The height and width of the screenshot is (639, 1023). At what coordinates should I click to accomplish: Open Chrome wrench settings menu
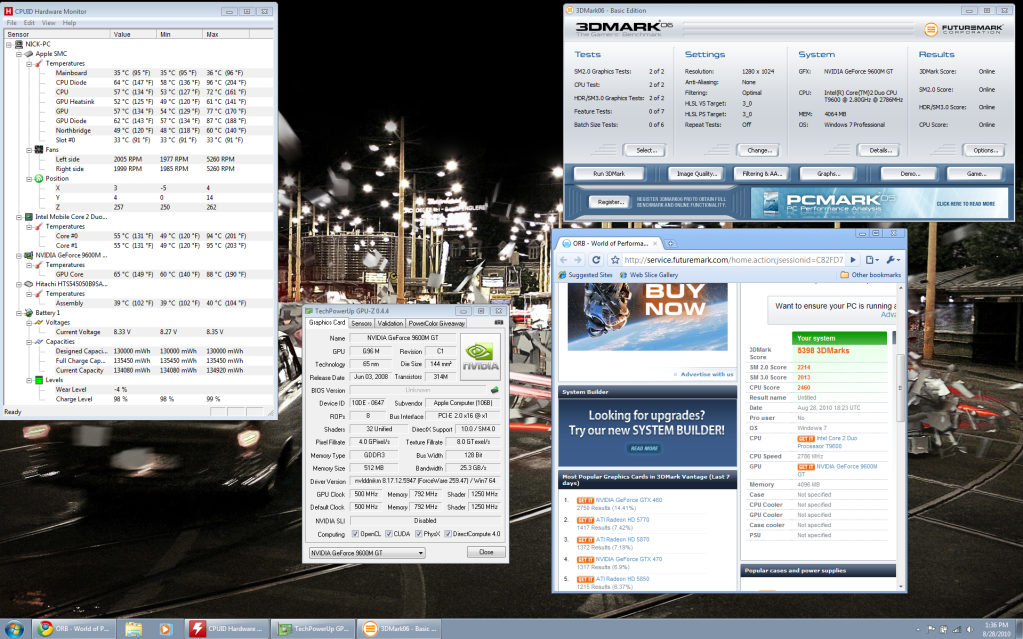coord(893,260)
